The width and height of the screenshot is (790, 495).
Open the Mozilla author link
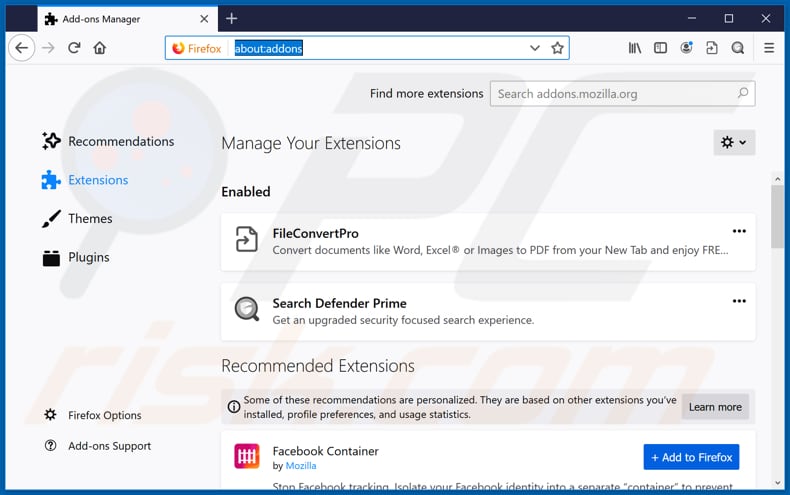301,466
